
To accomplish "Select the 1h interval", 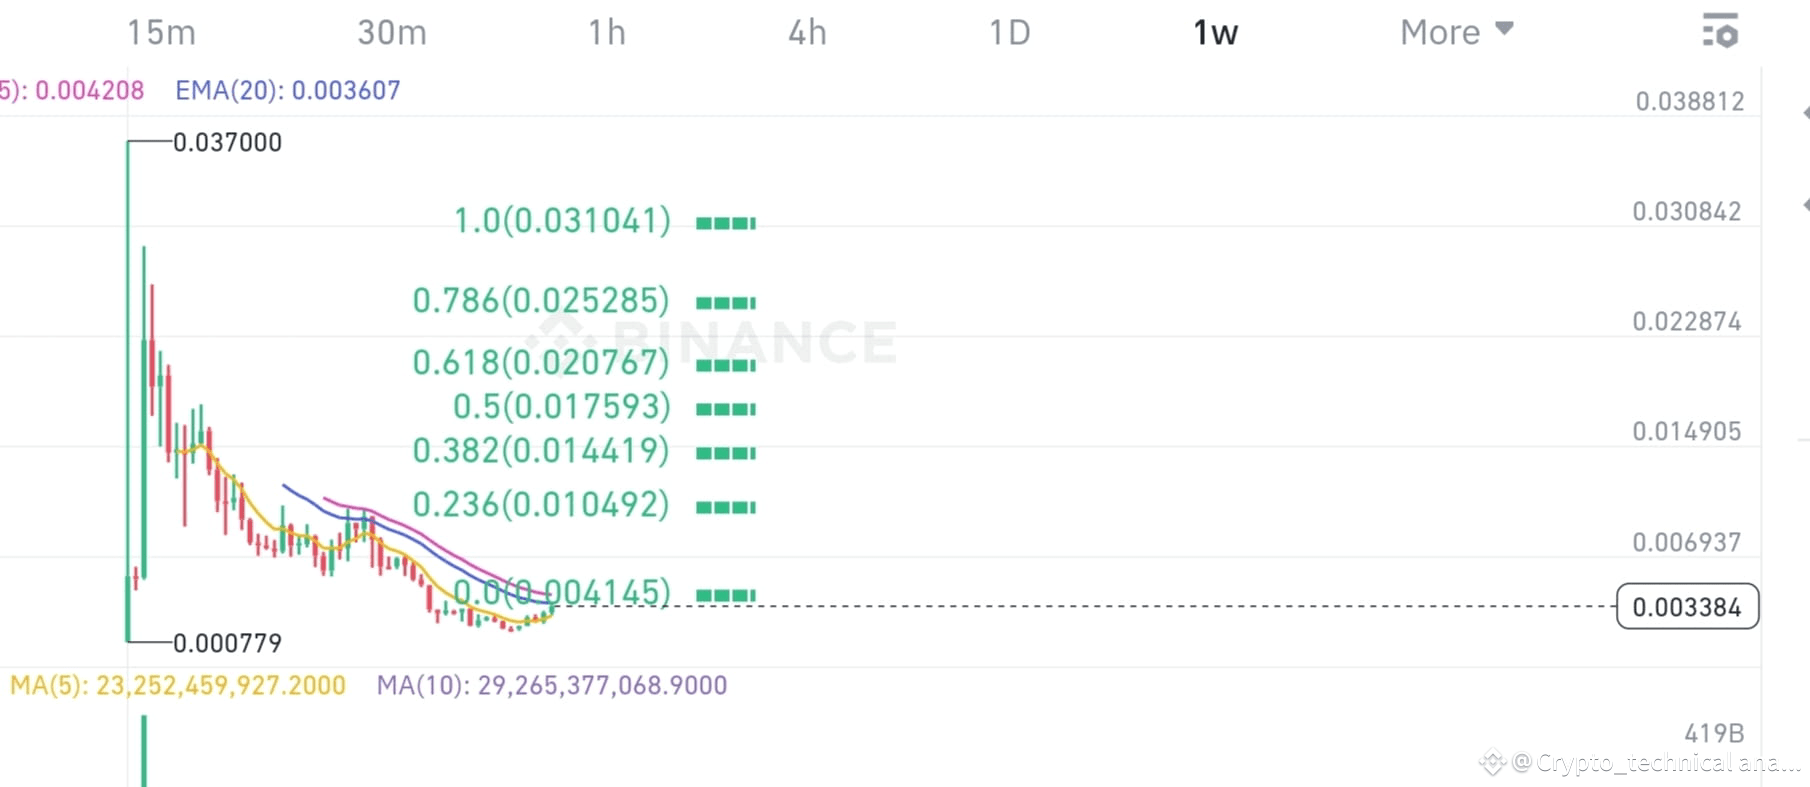I will pos(605,31).
